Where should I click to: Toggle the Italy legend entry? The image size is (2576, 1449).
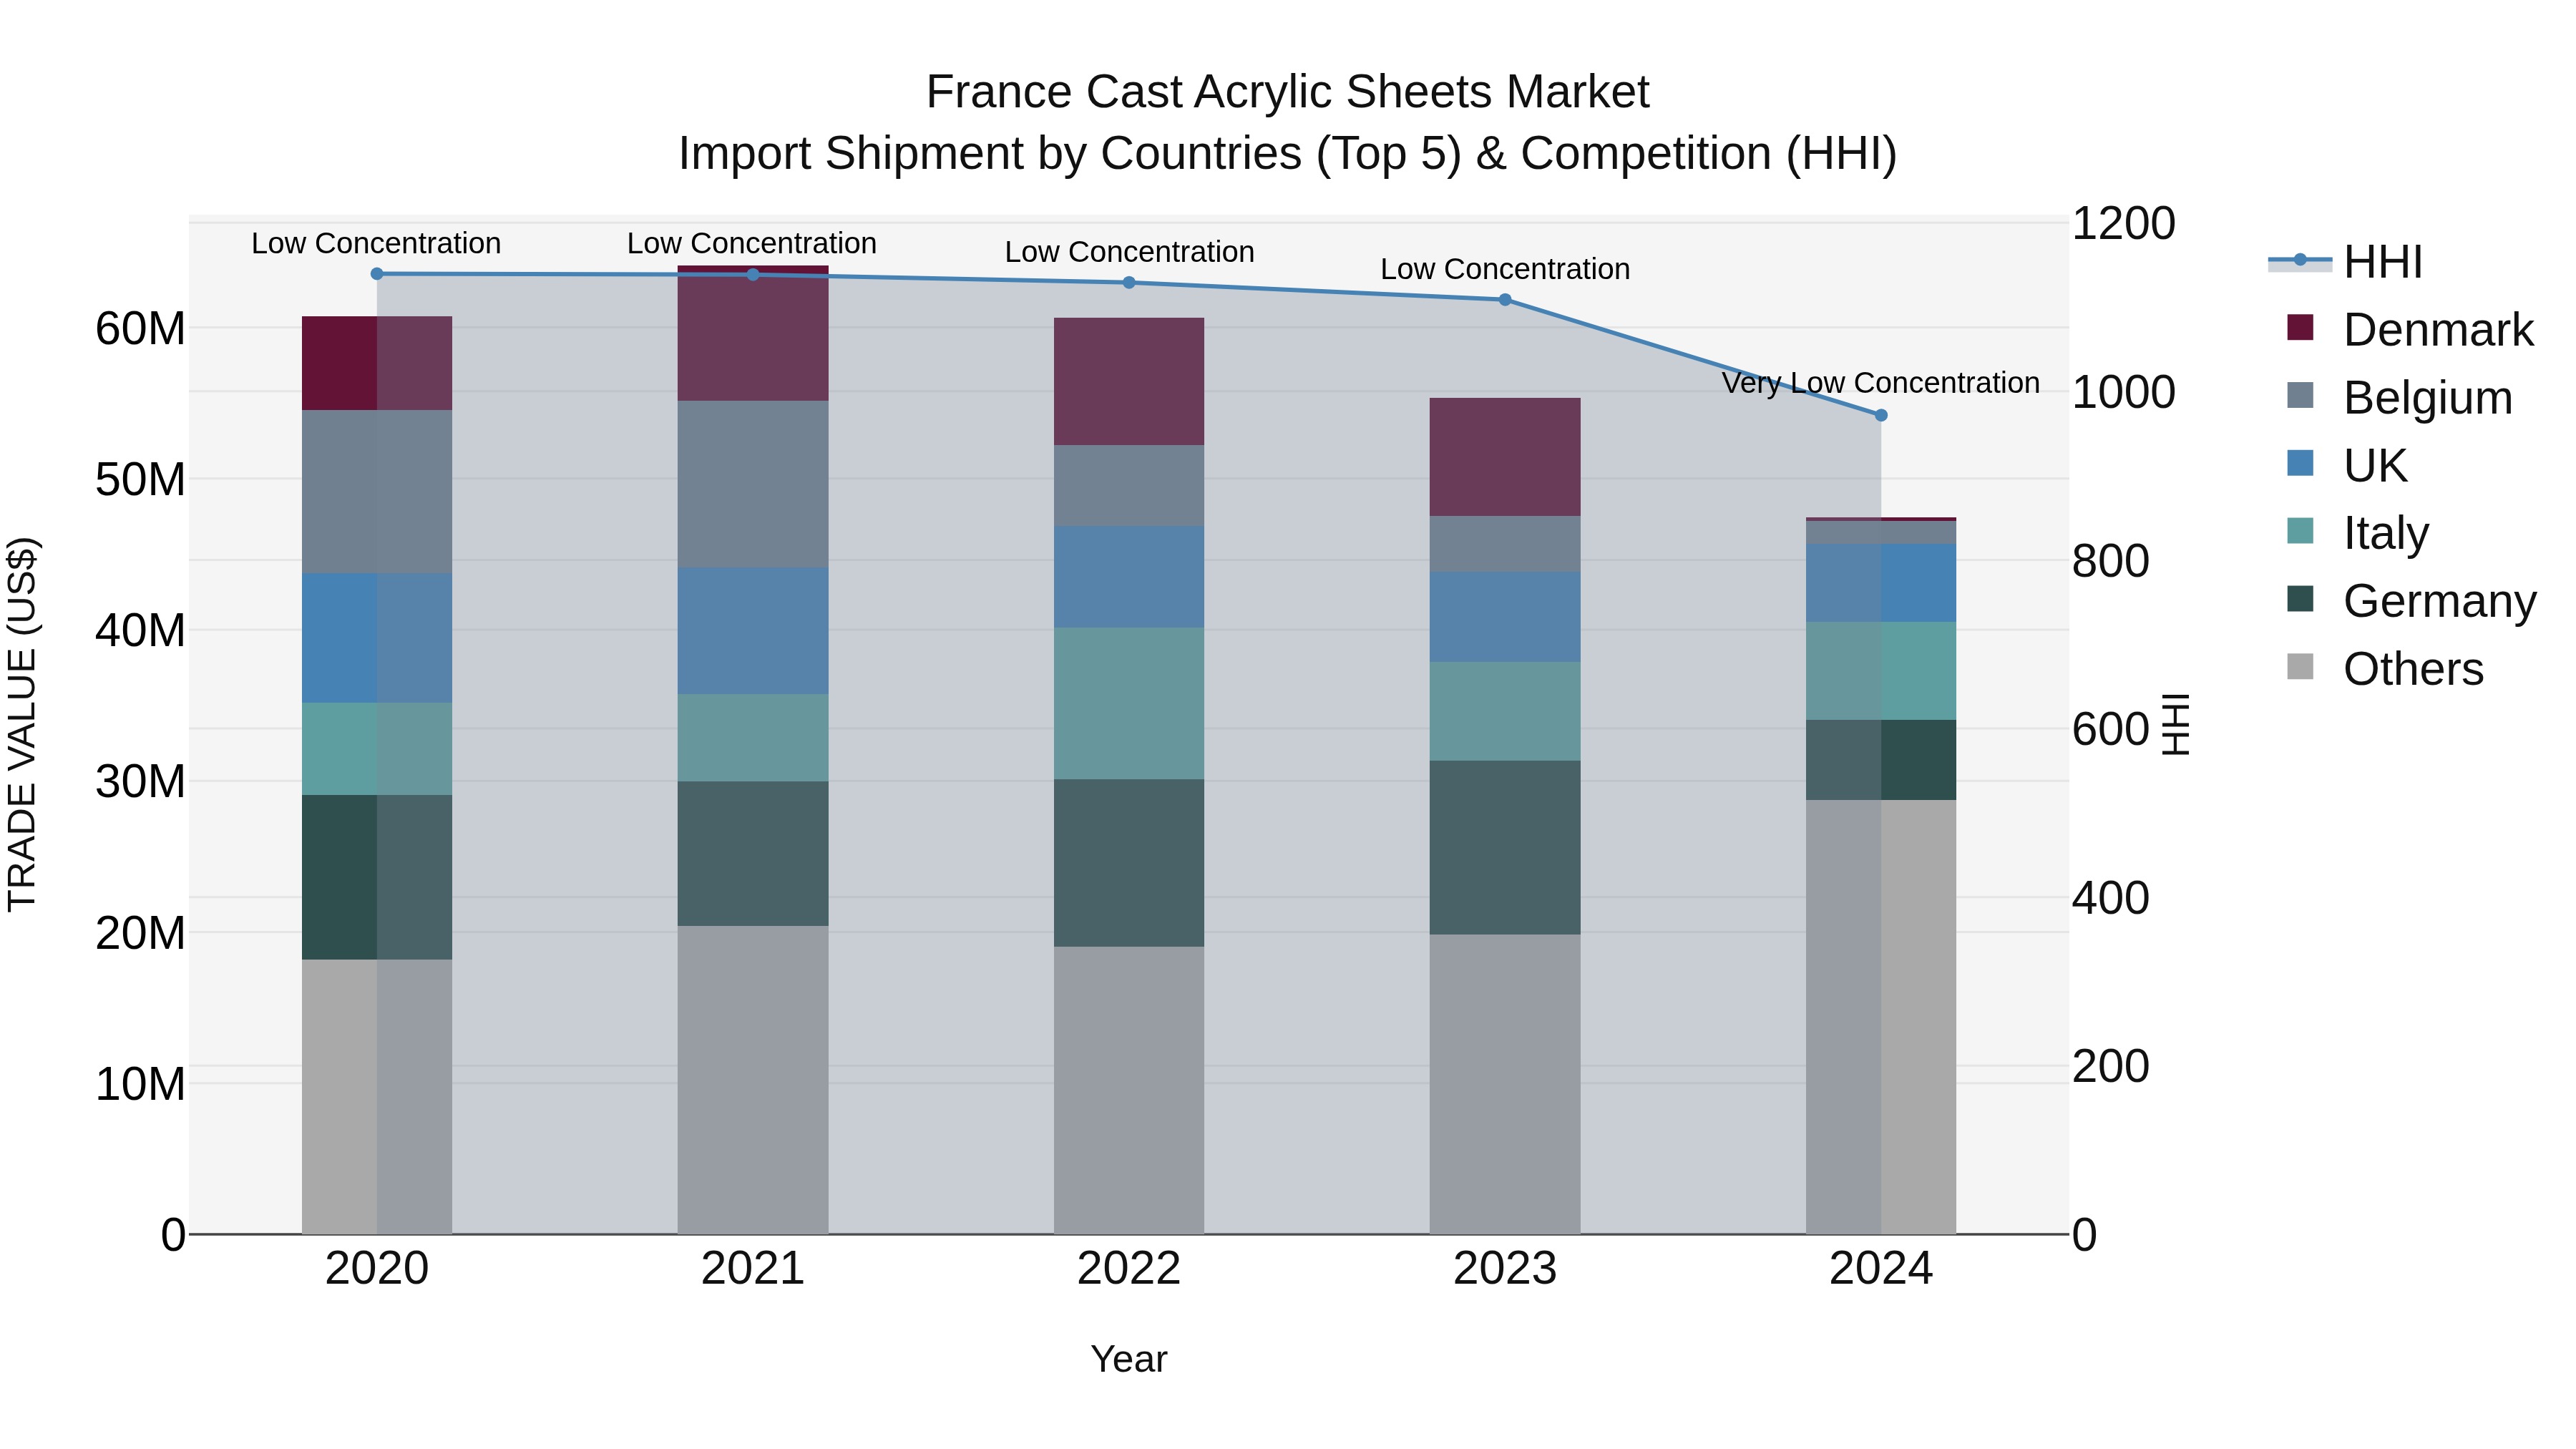click(x=2357, y=533)
